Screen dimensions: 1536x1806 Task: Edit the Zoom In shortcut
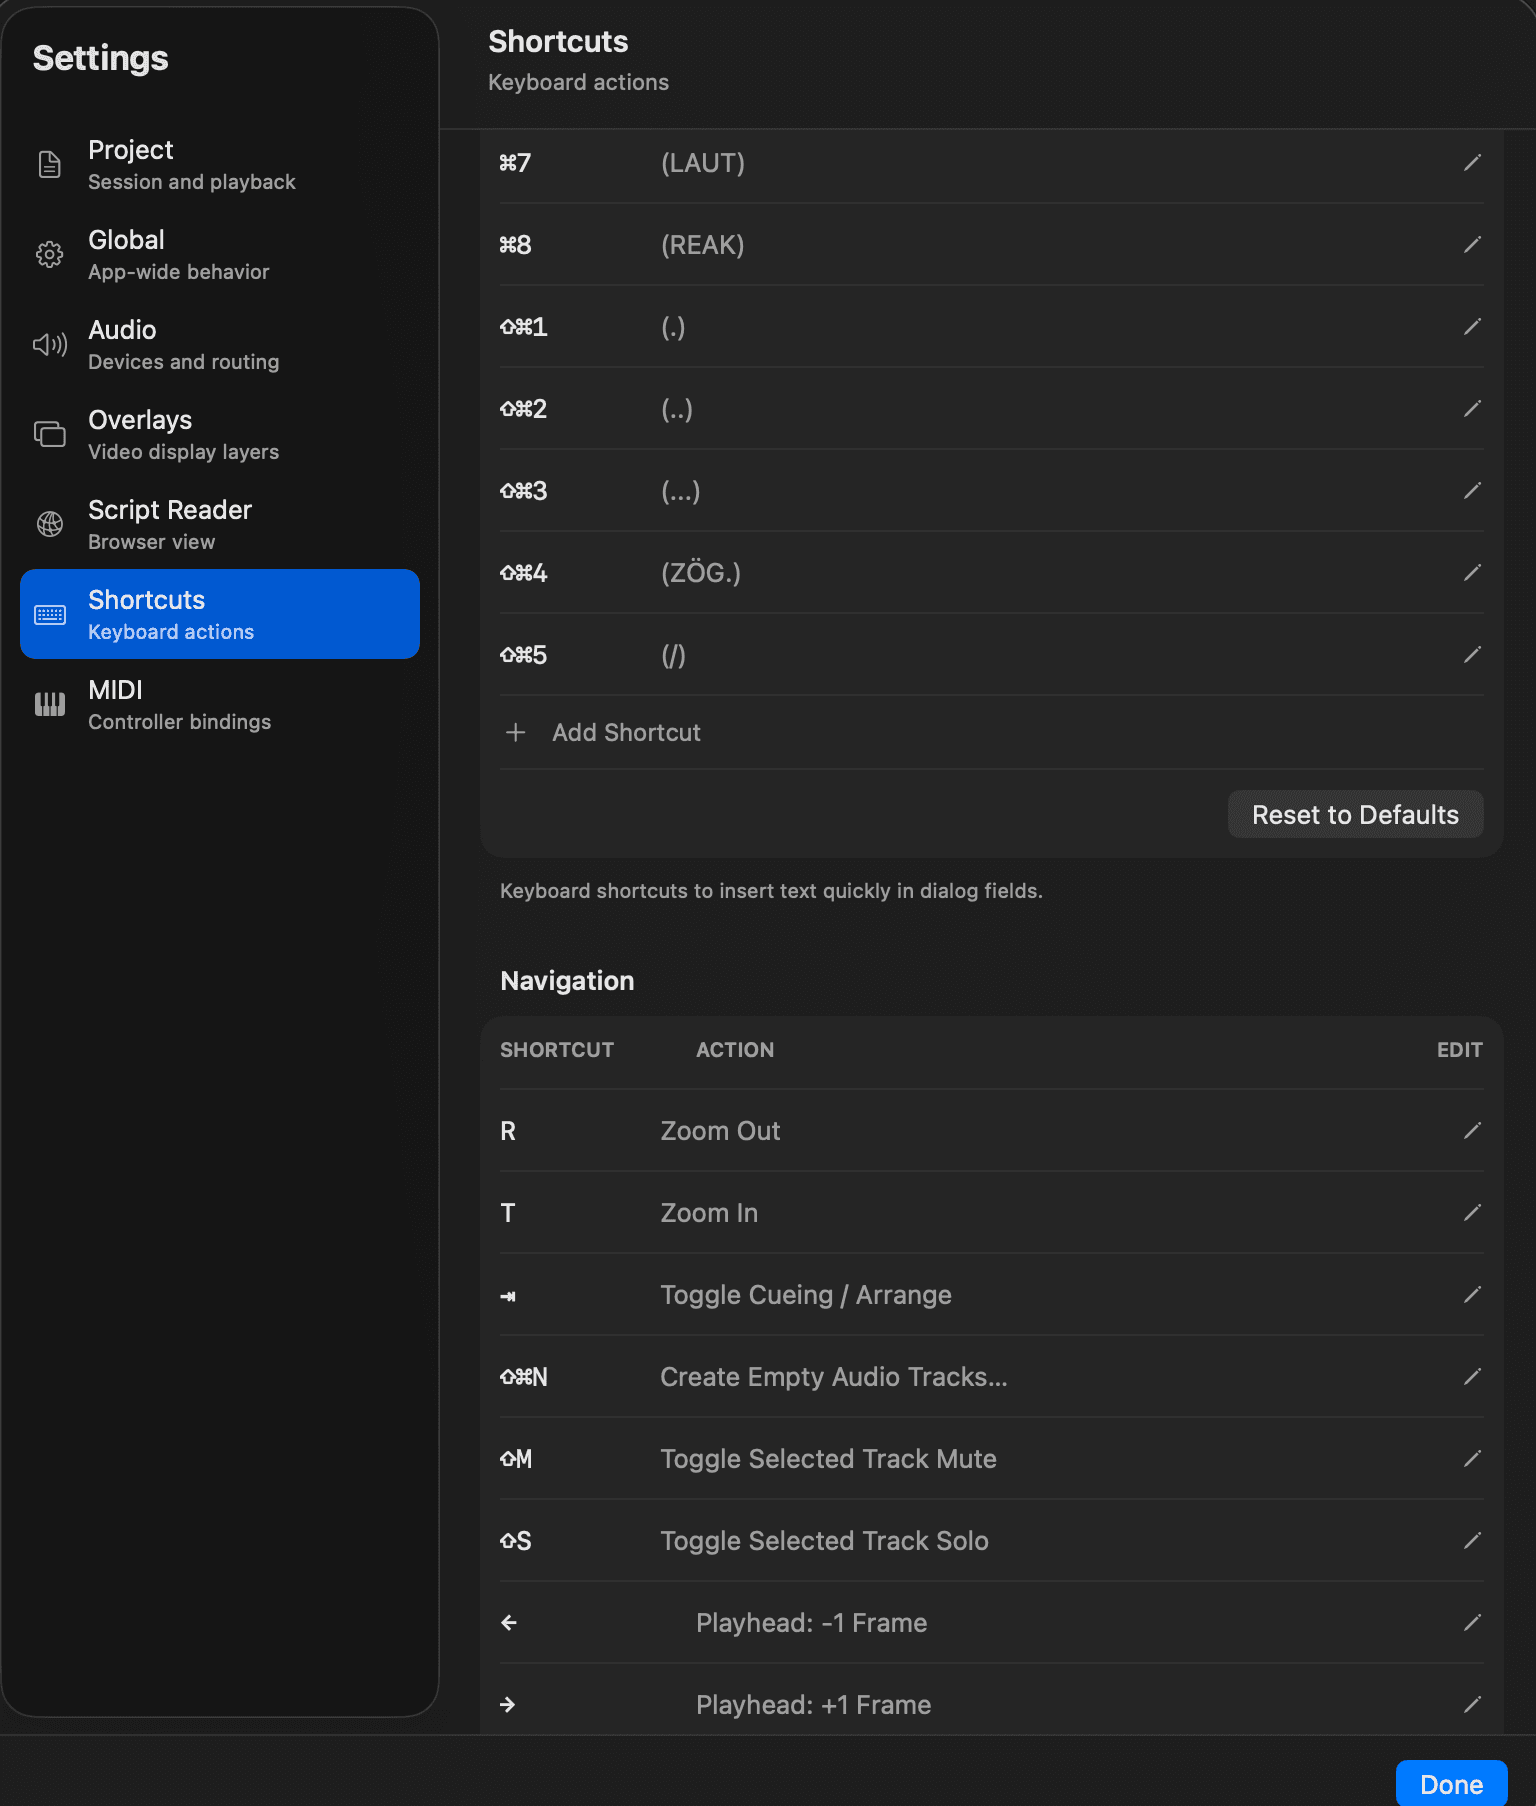pyautogui.click(x=1472, y=1212)
